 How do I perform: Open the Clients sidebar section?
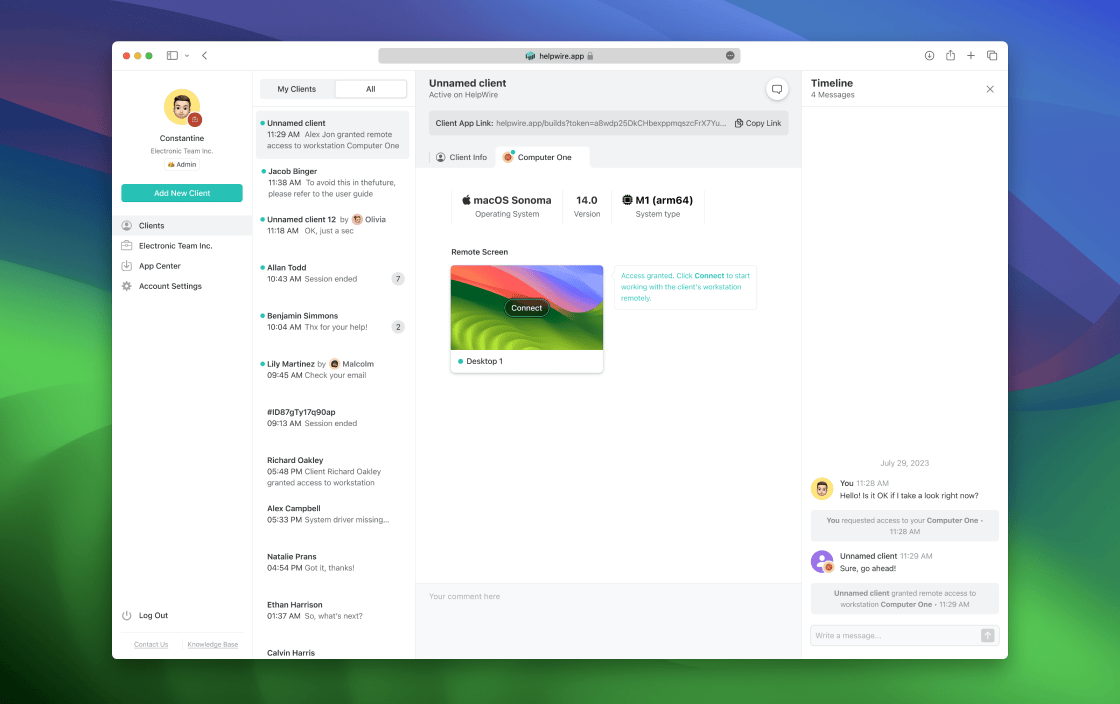182,226
